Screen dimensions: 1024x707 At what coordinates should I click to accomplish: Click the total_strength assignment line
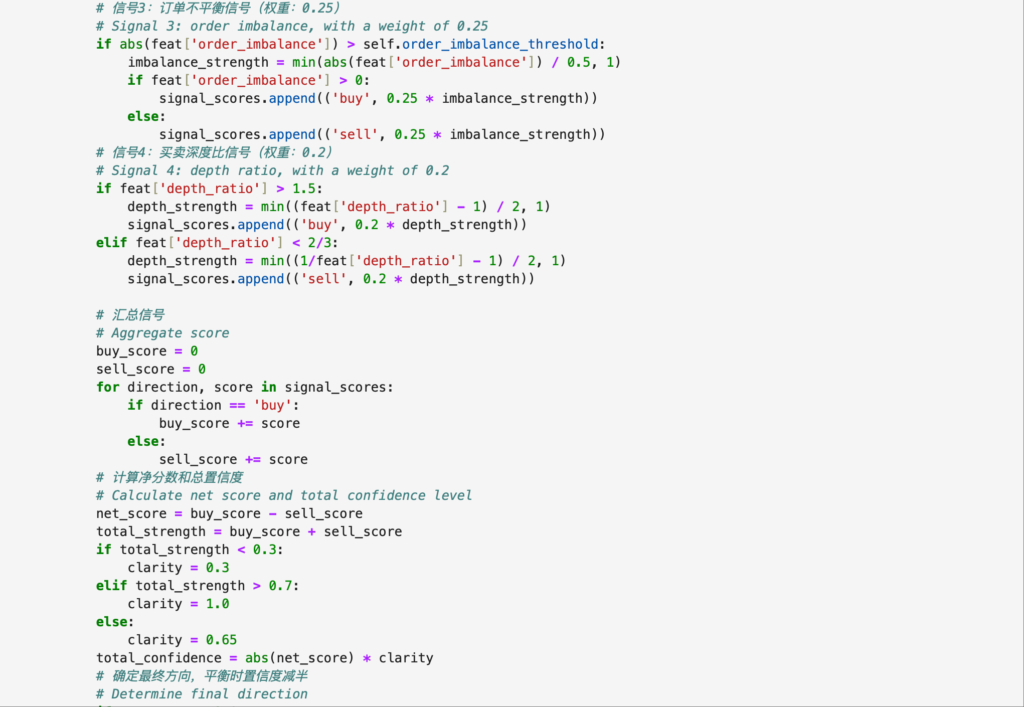249,531
